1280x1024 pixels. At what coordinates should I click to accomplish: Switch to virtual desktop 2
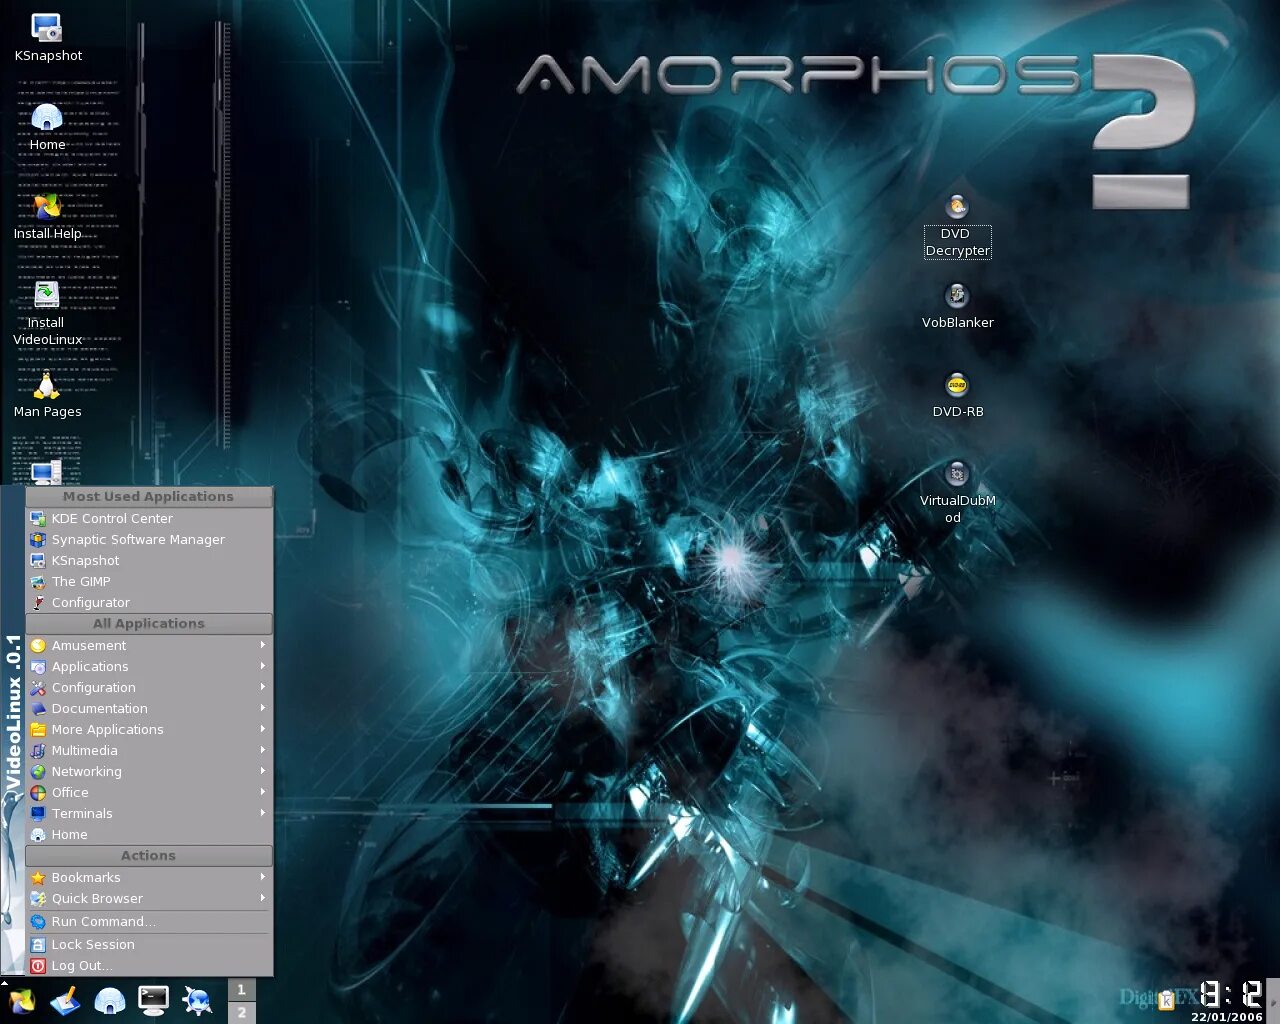pos(241,1012)
